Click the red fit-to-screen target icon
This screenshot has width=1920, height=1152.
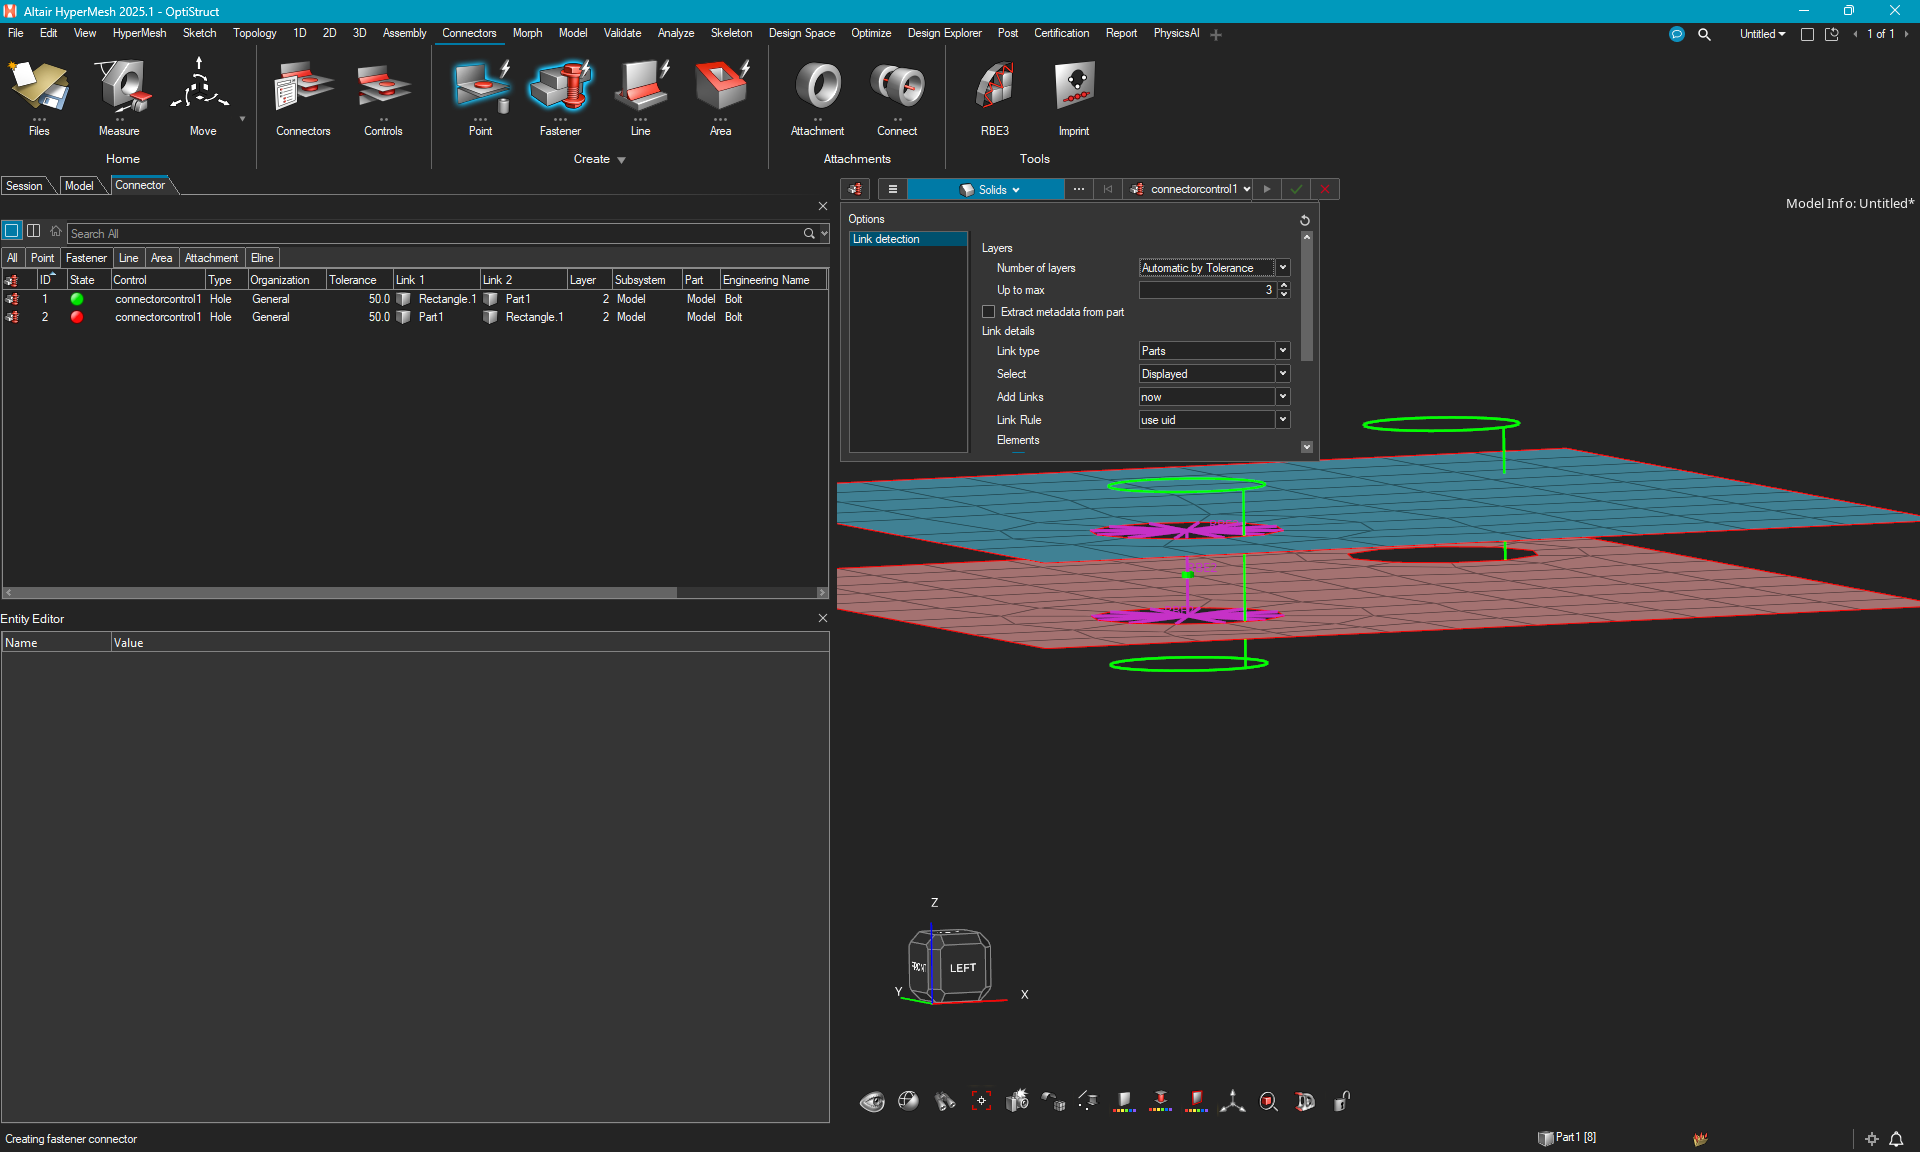(981, 1101)
